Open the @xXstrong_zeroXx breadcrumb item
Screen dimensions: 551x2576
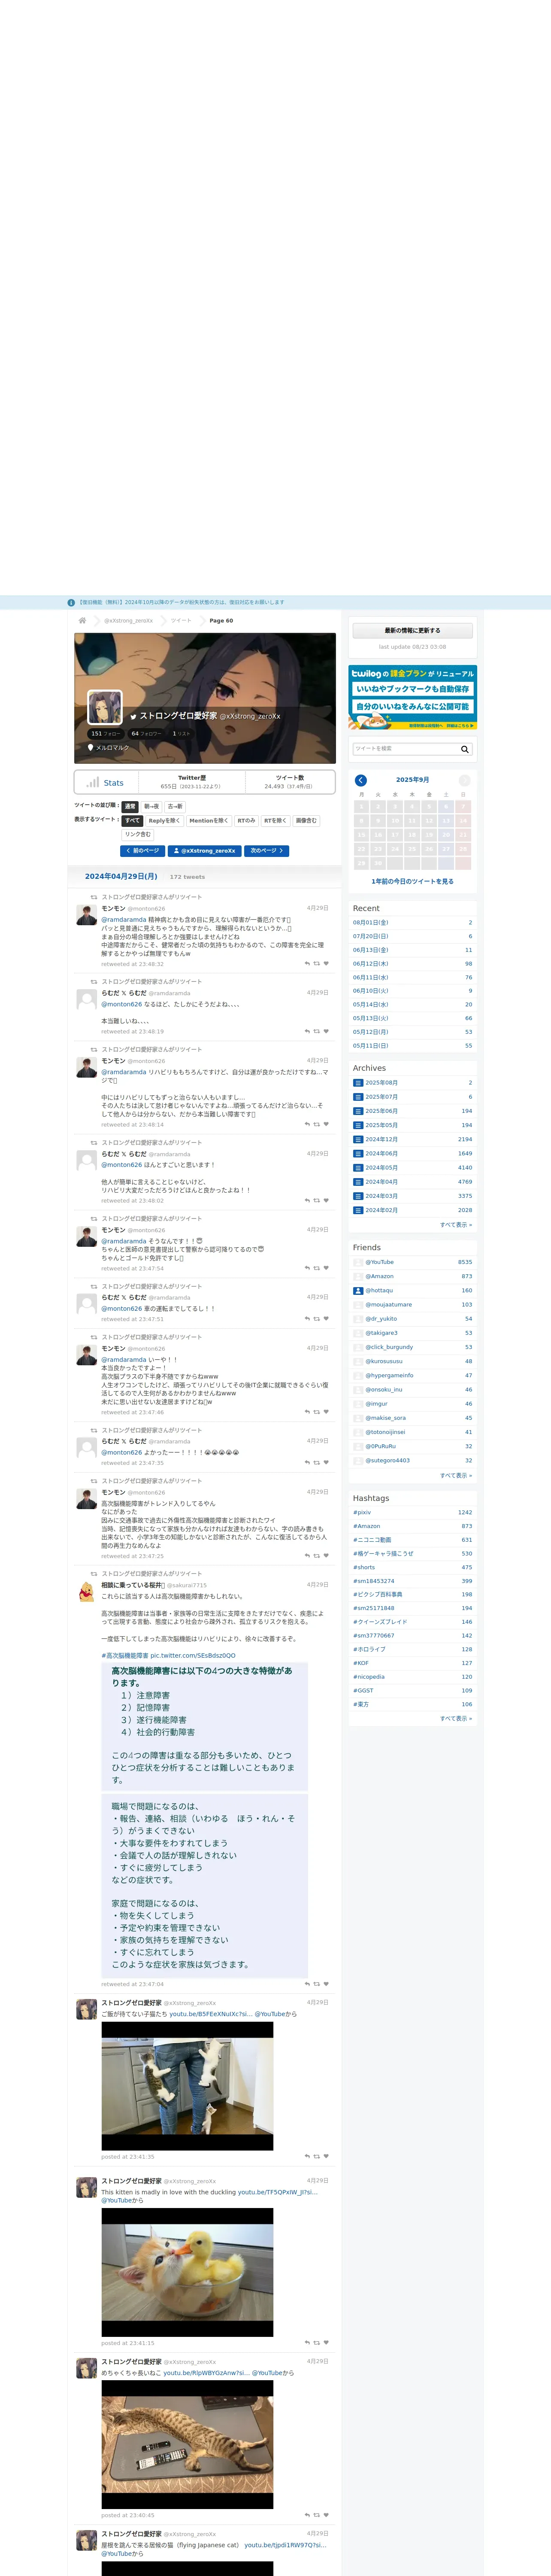129,620
